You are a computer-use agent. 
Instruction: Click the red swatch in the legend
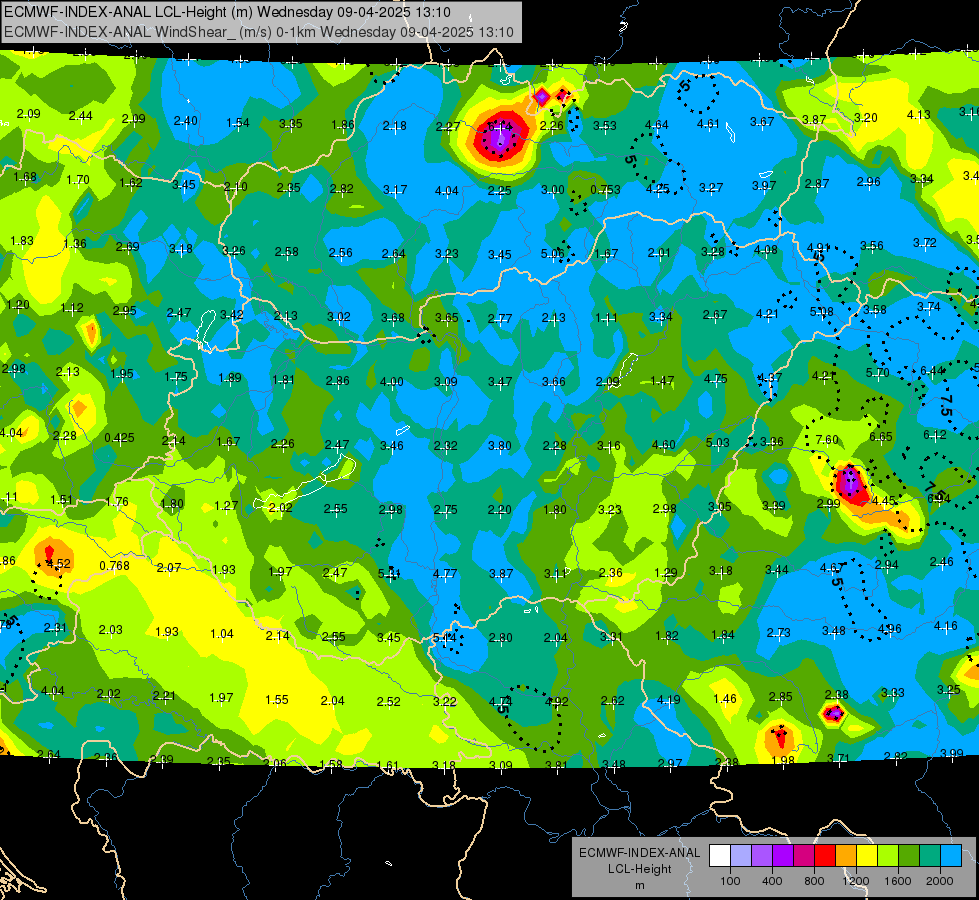point(825,856)
